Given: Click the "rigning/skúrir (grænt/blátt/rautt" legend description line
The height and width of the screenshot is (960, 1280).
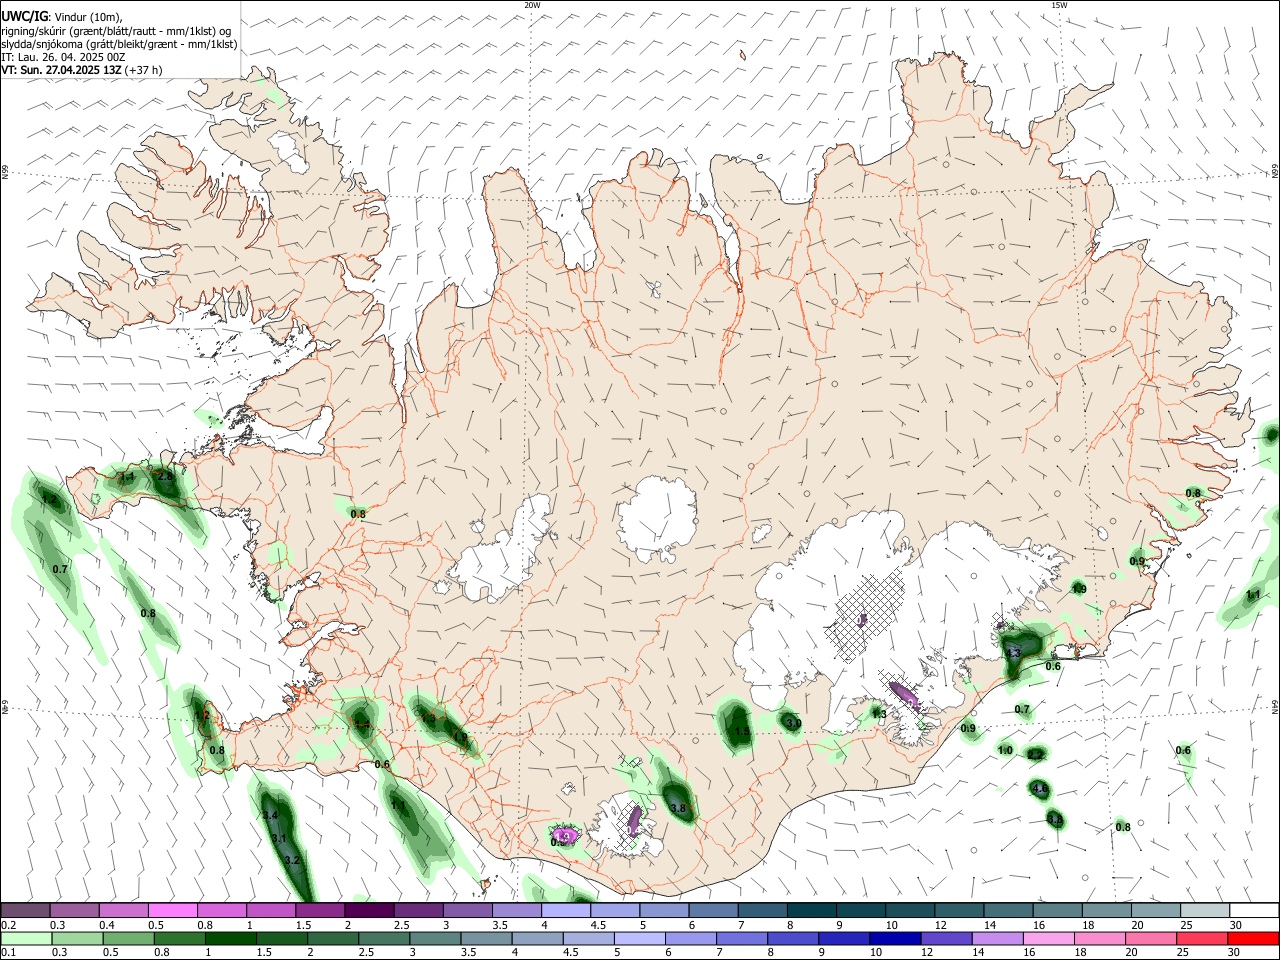Looking at the screenshot, I should coord(115,31).
